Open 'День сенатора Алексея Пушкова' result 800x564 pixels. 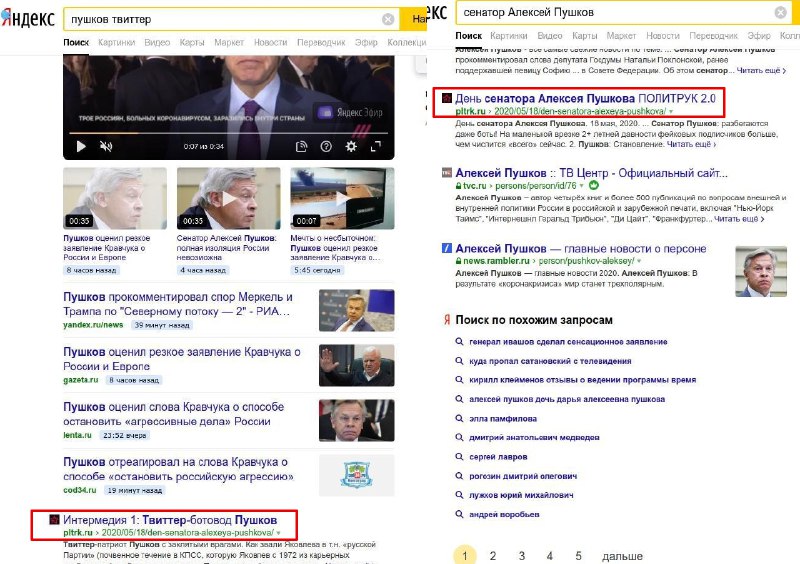coord(585,99)
